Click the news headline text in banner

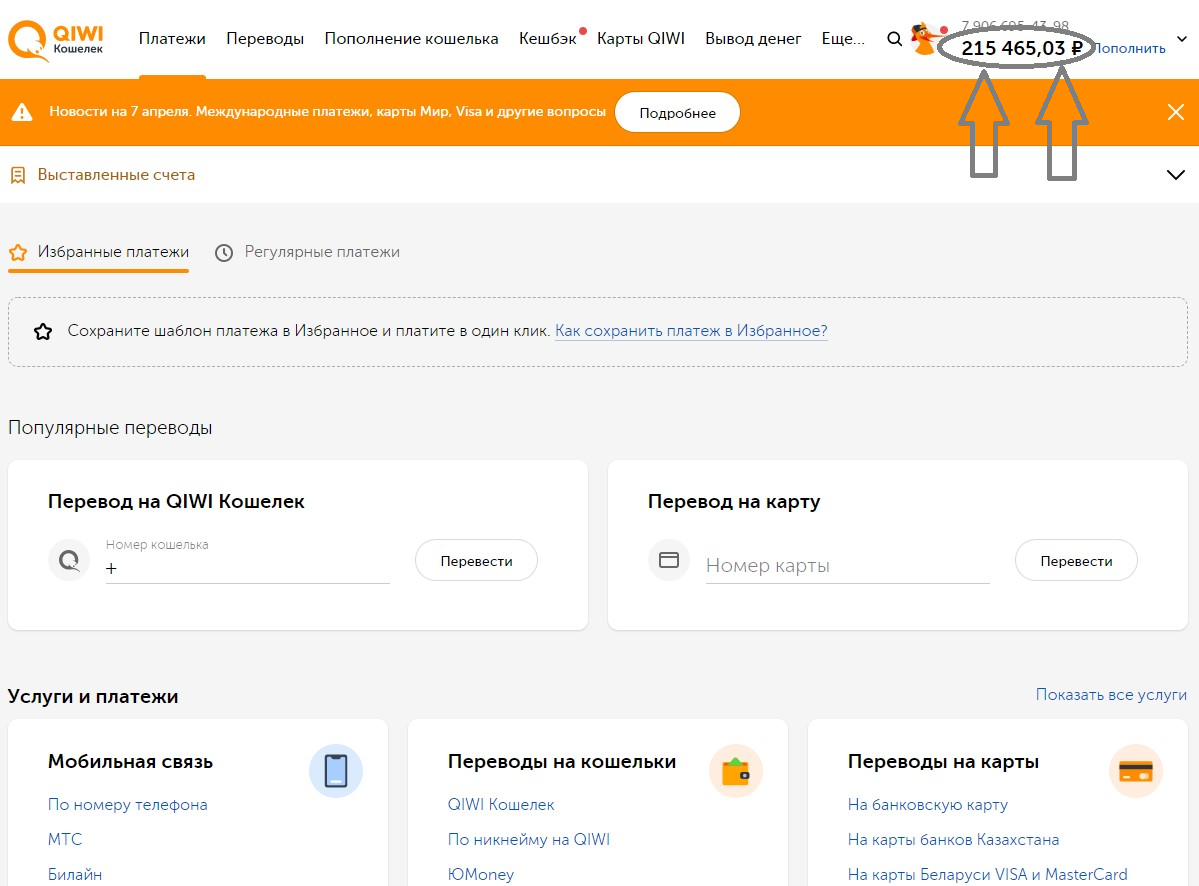tap(327, 112)
